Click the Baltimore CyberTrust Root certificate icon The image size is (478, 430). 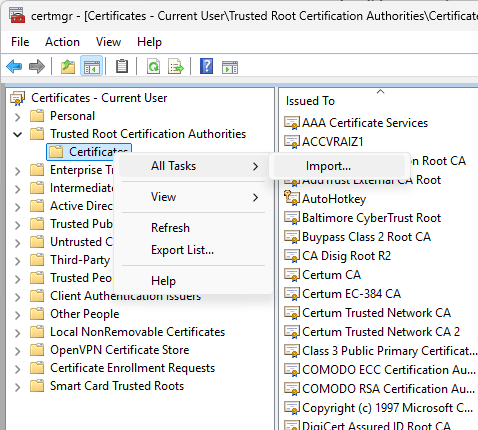(292, 218)
